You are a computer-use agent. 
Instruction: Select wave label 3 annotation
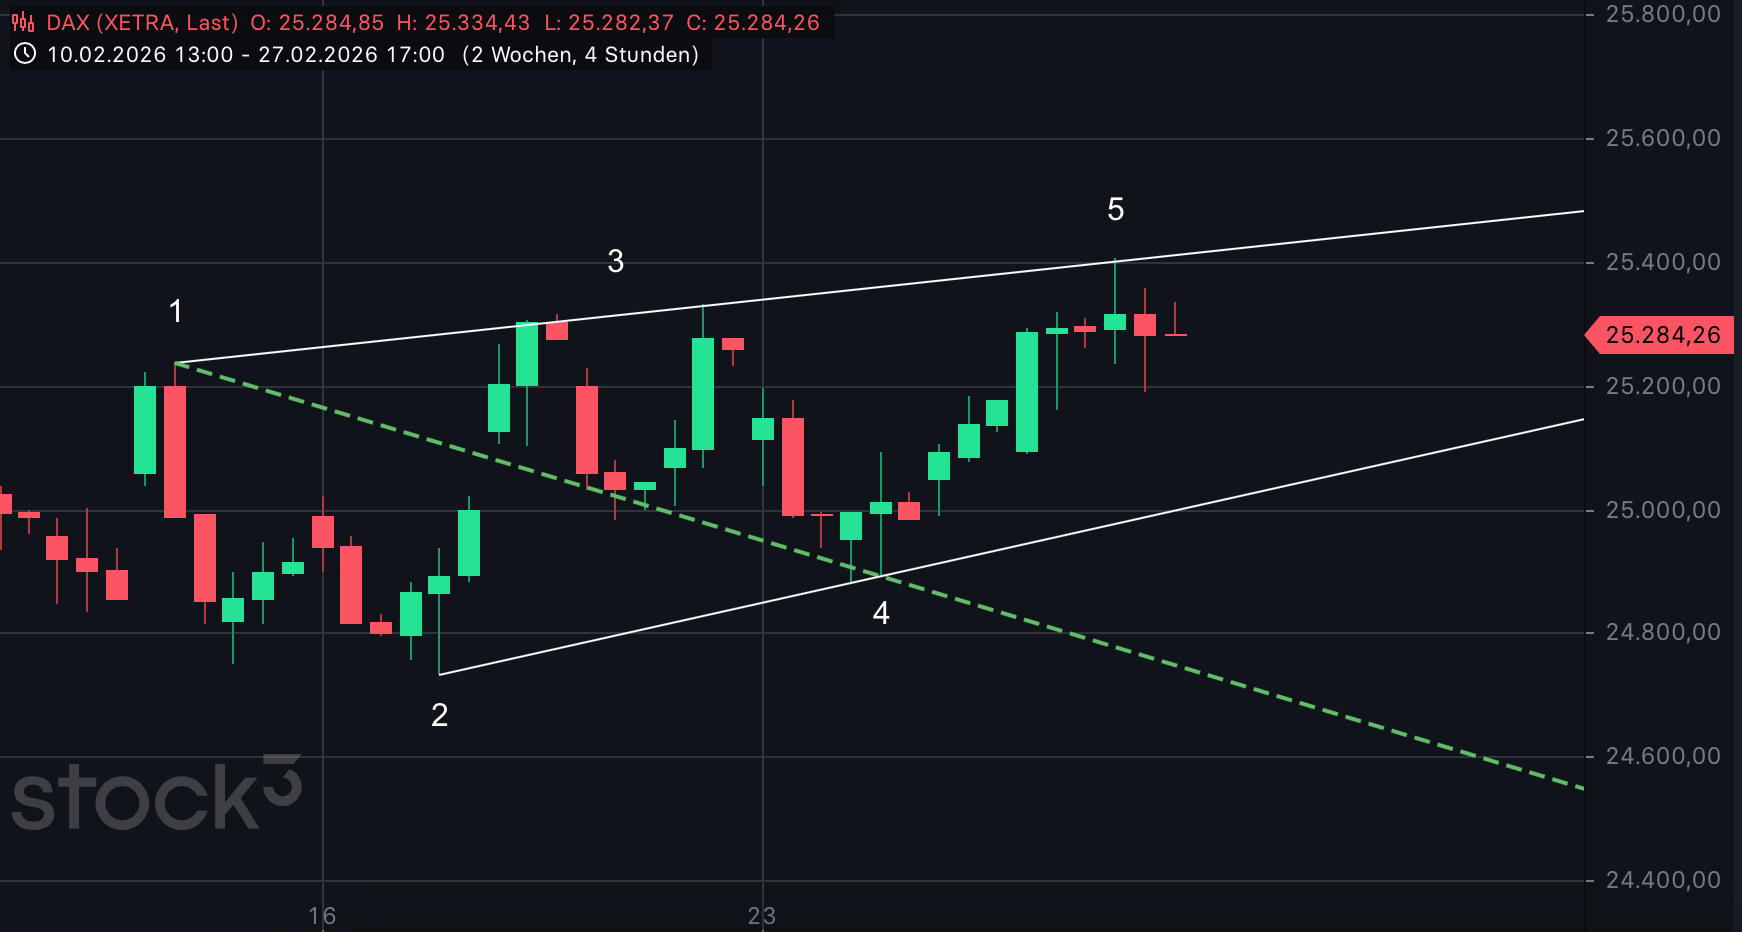tap(616, 261)
